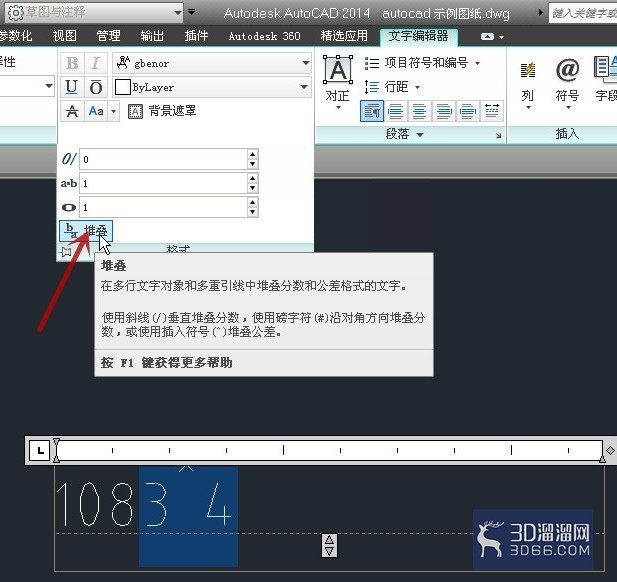Open the 精选应用 (Featured Apps) tab
The width and height of the screenshot is (617, 582).
(x=344, y=36)
